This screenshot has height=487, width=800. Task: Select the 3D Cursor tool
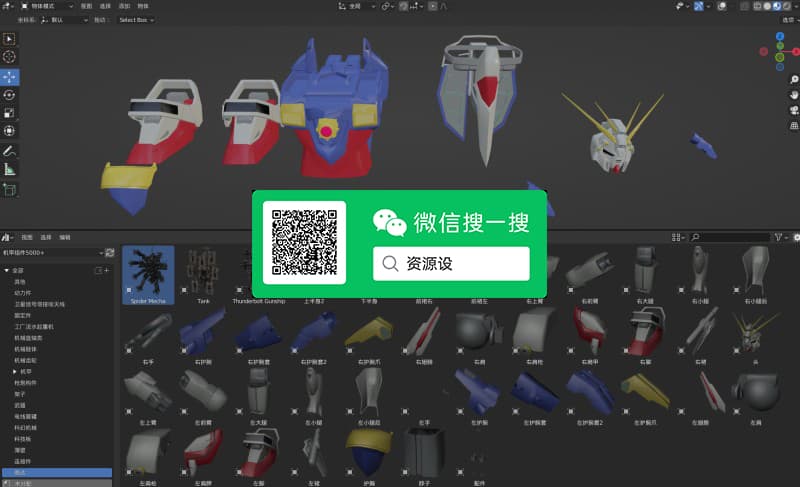9,57
